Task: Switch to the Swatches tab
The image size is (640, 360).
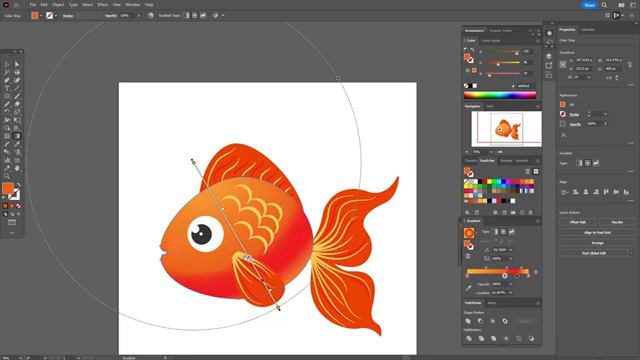Action: point(487,161)
